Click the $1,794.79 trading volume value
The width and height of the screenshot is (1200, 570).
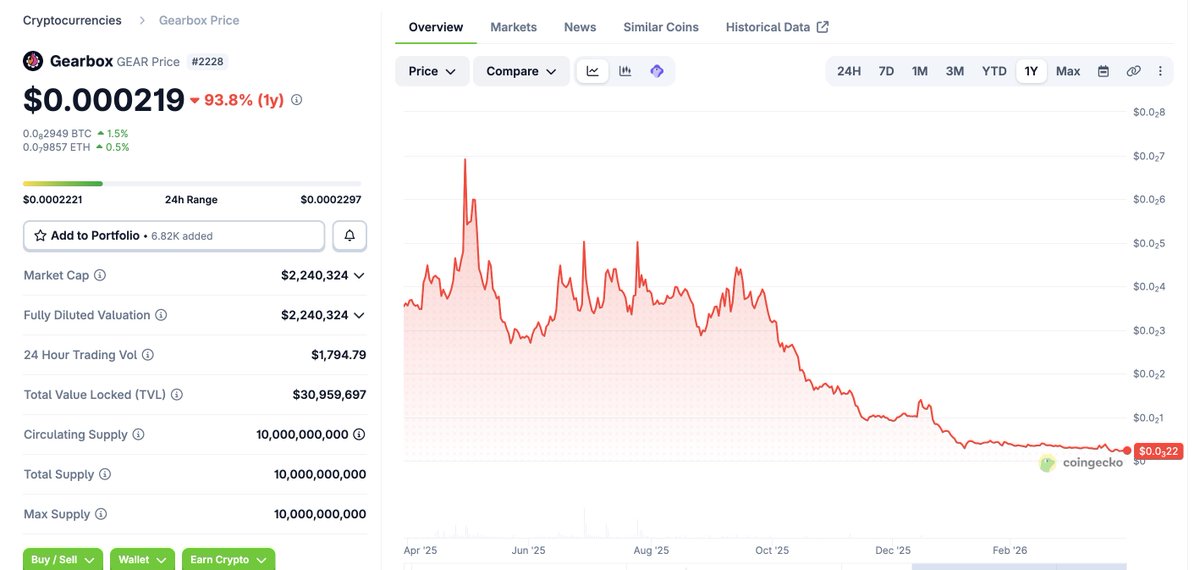[x=339, y=355]
